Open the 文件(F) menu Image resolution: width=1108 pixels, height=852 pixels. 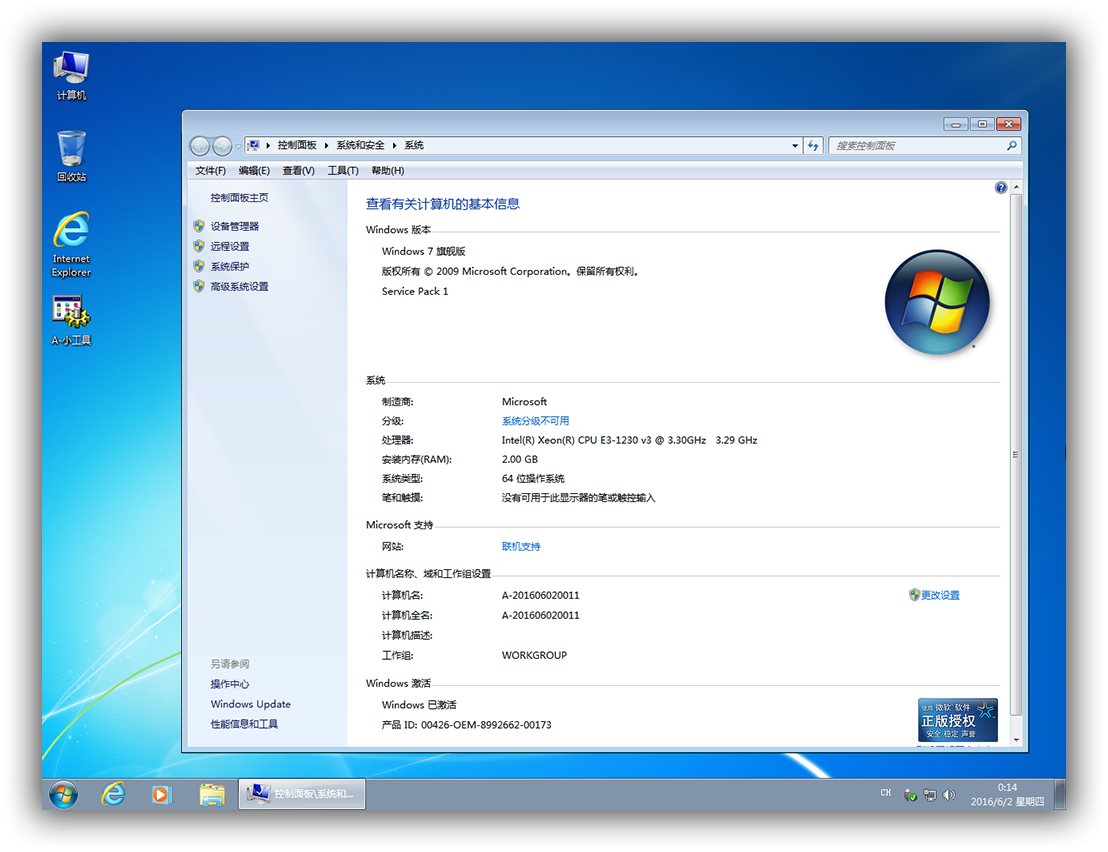click(x=211, y=170)
